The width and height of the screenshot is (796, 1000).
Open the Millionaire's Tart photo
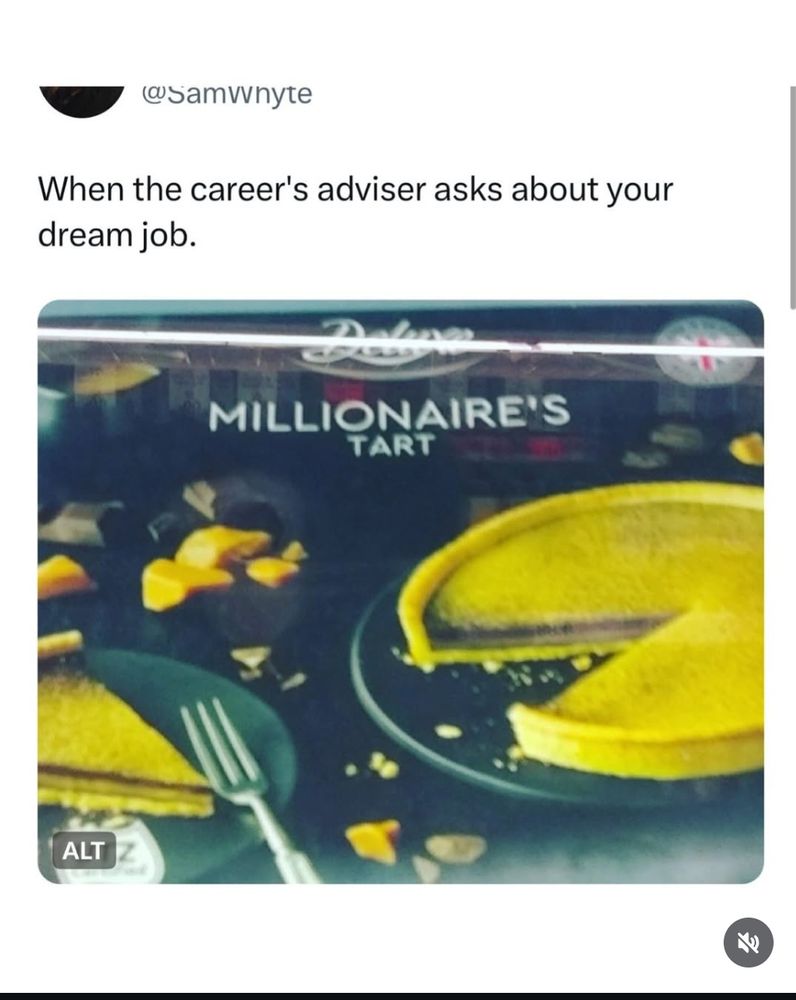pos(401,591)
